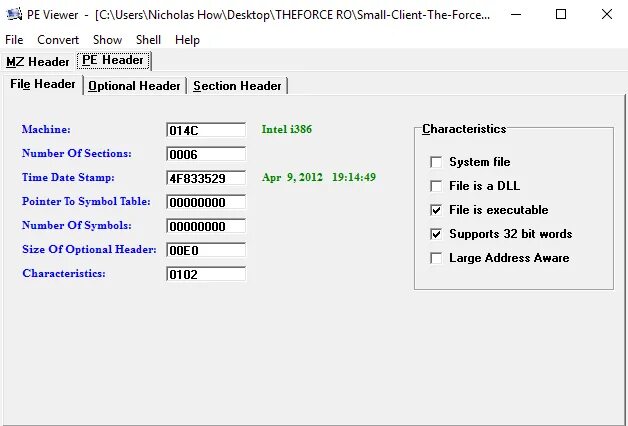The height and width of the screenshot is (426, 628).
Task: Toggle the System file checkbox
Action: coord(436,162)
